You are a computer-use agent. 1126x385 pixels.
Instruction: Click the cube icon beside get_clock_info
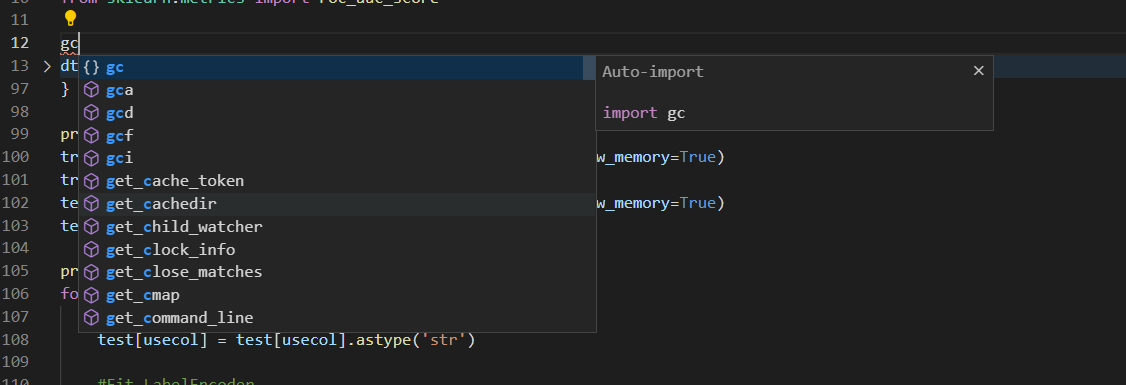coord(91,250)
